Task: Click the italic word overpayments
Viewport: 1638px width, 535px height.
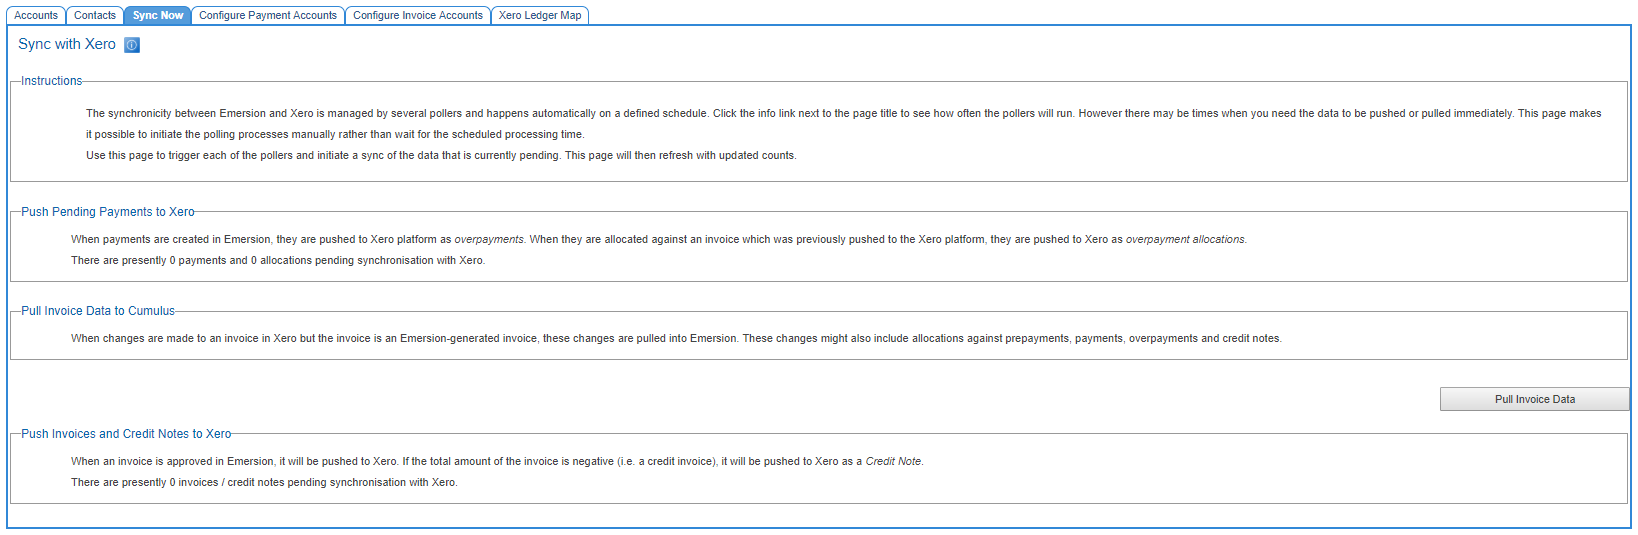Action: [x=489, y=240]
